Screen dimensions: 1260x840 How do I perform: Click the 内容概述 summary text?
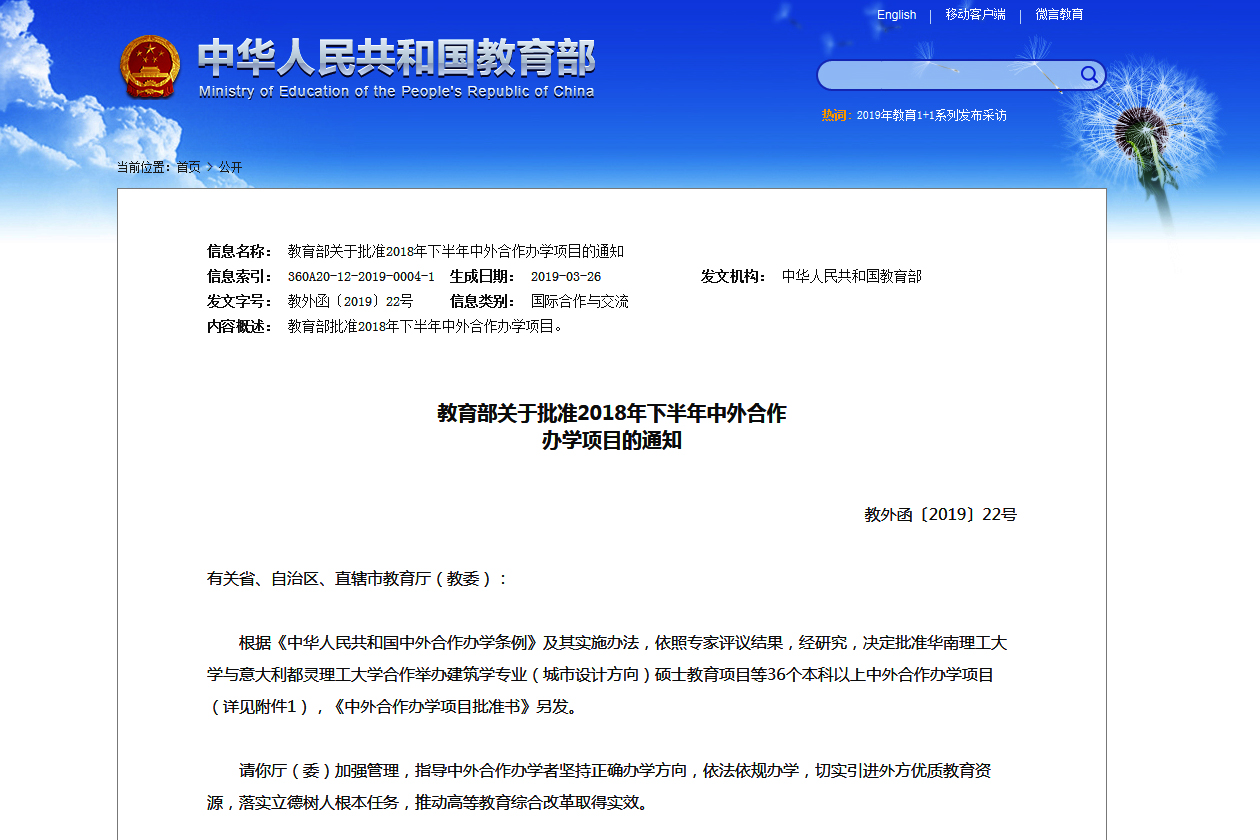pos(426,326)
